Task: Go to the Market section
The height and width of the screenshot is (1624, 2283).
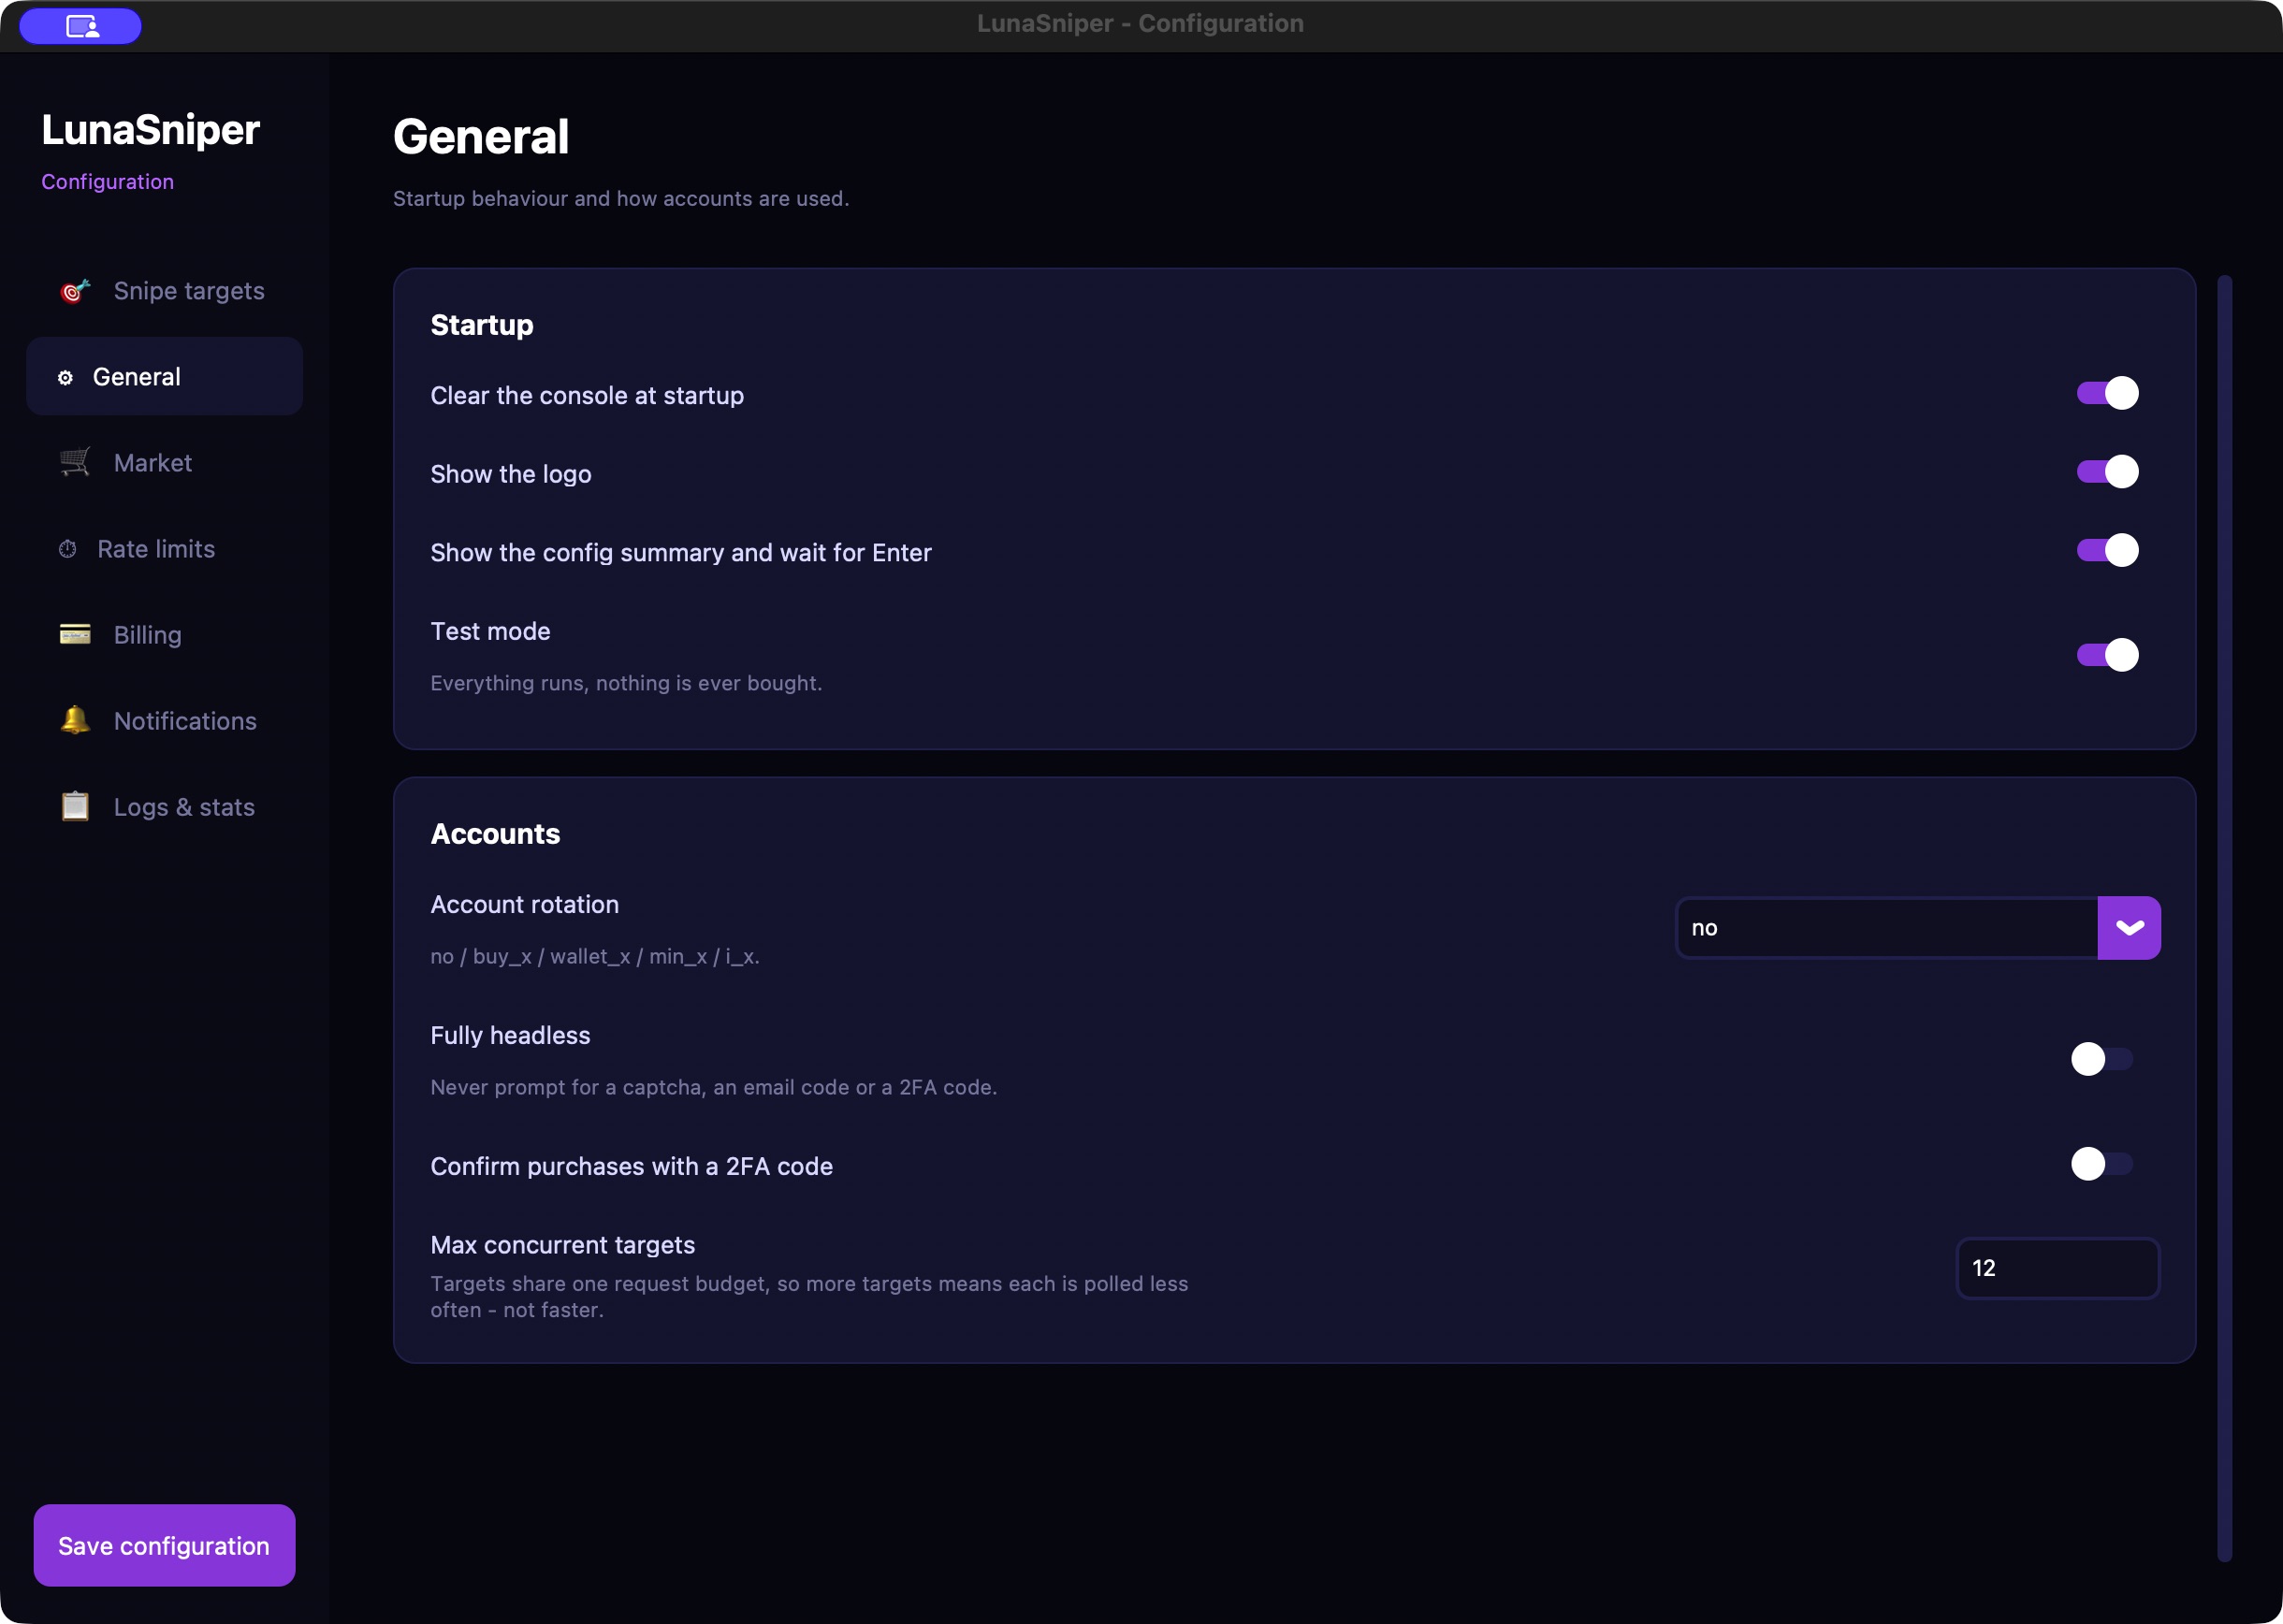Action: click(x=165, y=463)
